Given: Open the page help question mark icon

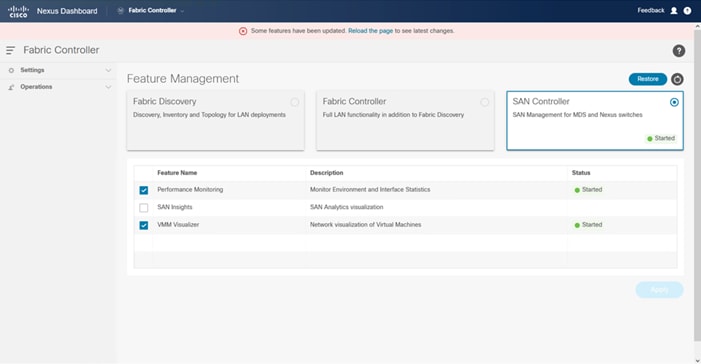Looking at the screenshot, I should pos(679,51).
